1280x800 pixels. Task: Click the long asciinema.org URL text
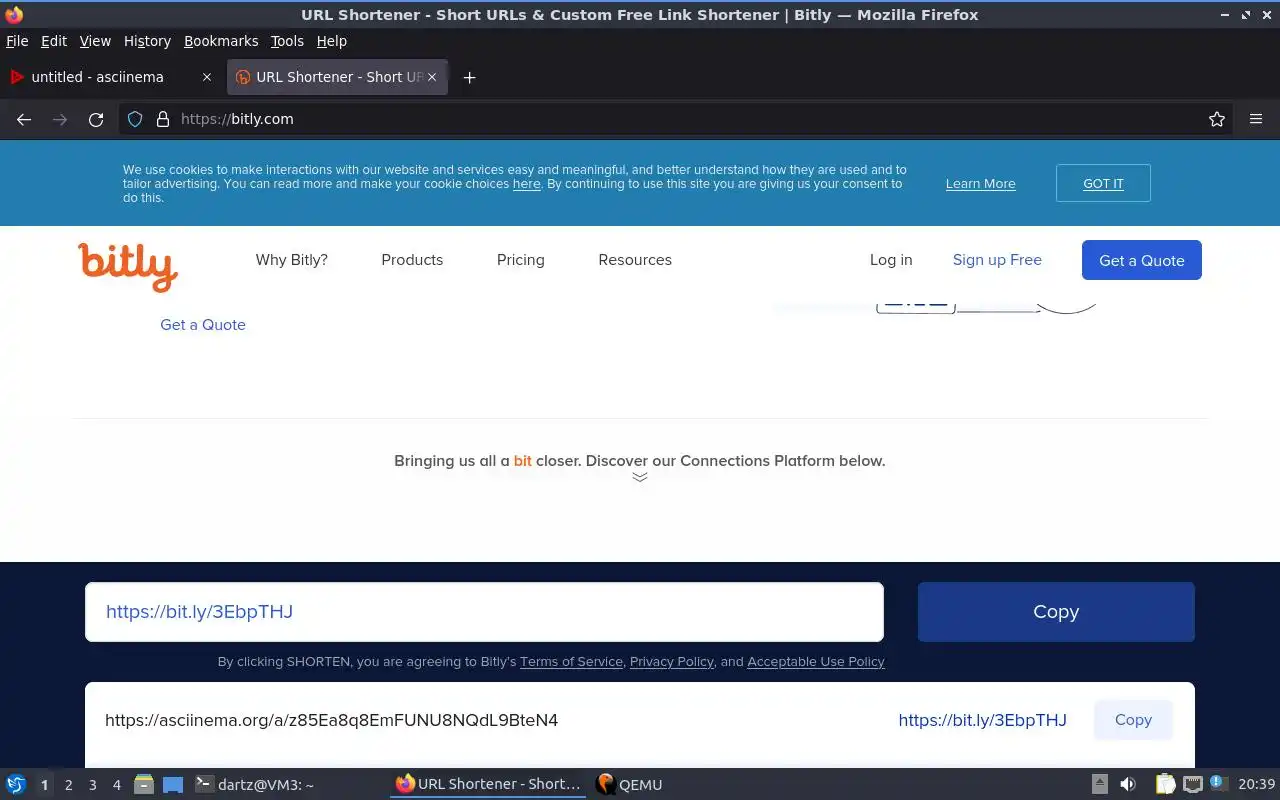331,720
